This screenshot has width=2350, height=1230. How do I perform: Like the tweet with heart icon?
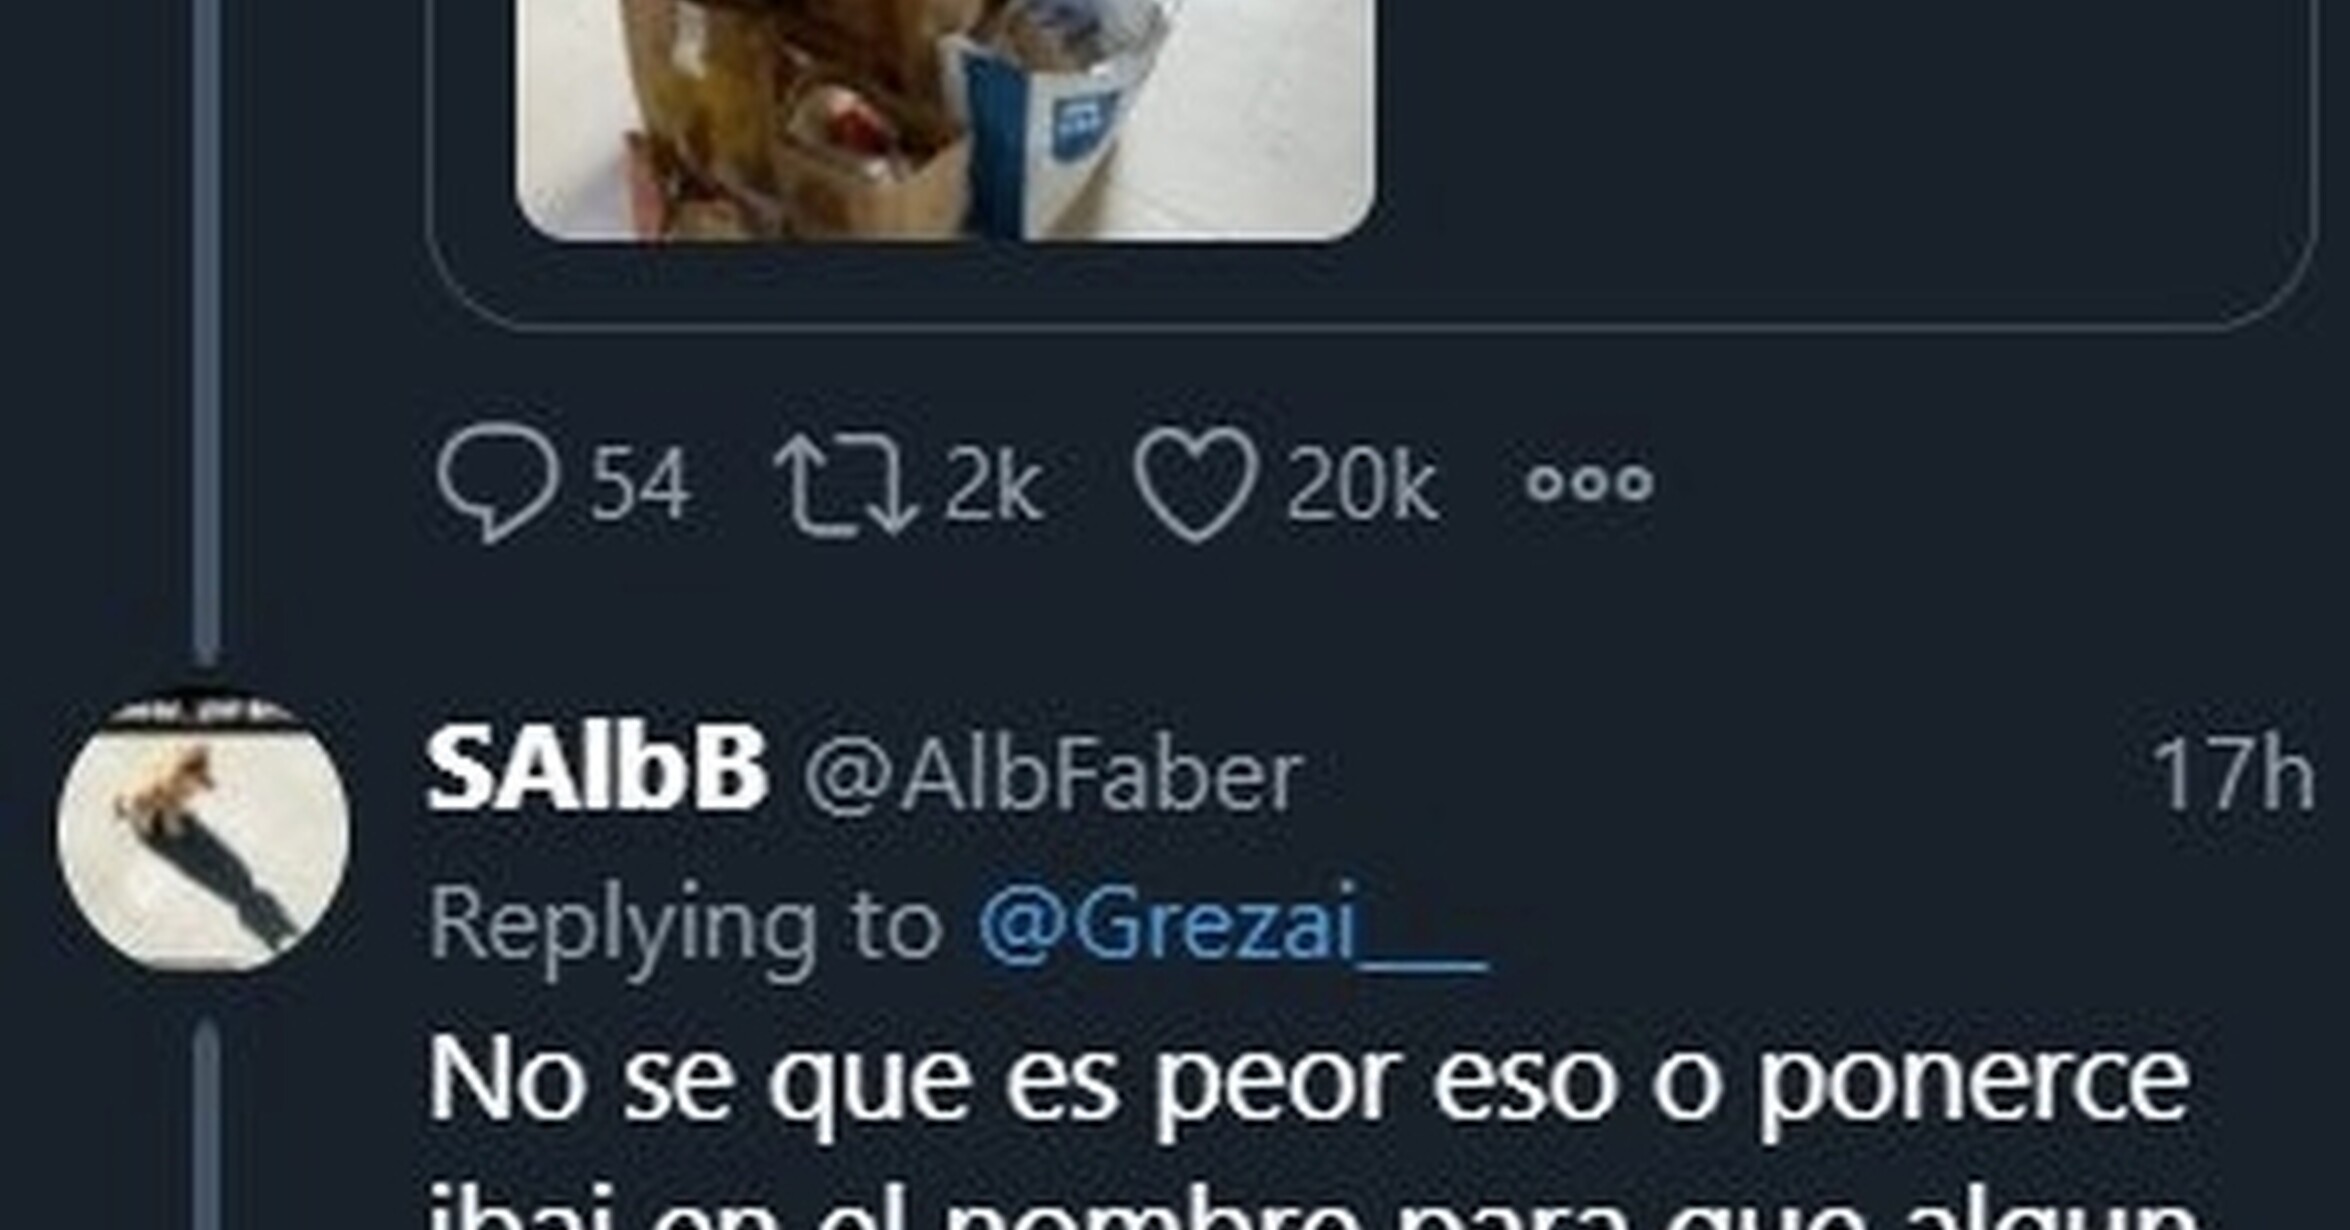1195,484
